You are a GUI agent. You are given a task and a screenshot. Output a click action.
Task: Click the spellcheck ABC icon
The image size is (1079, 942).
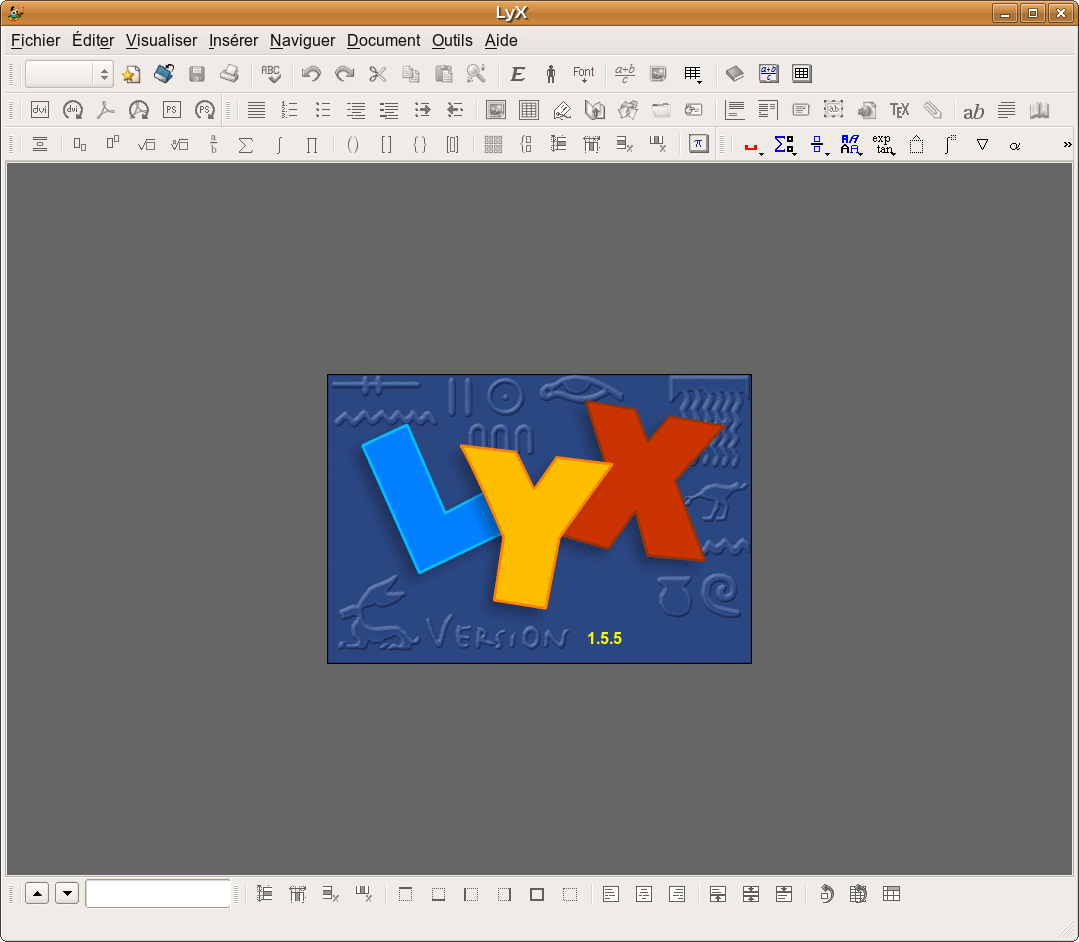pyautogui.click(x=271, y=74)
